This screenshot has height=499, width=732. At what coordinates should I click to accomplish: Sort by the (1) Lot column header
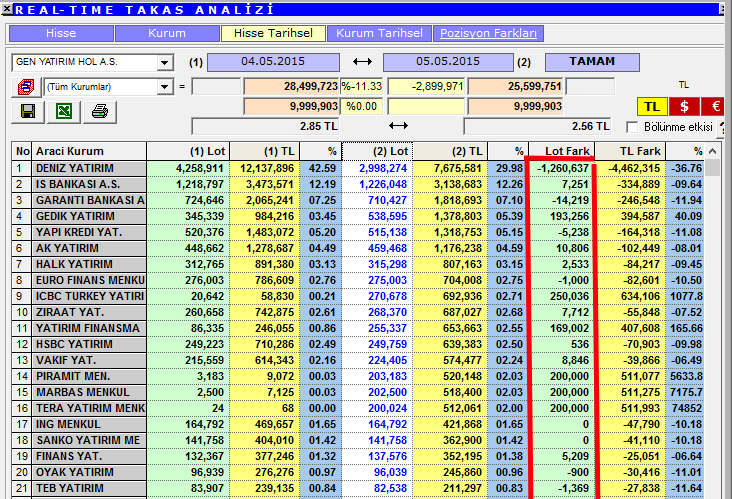(x=188, y=151)
